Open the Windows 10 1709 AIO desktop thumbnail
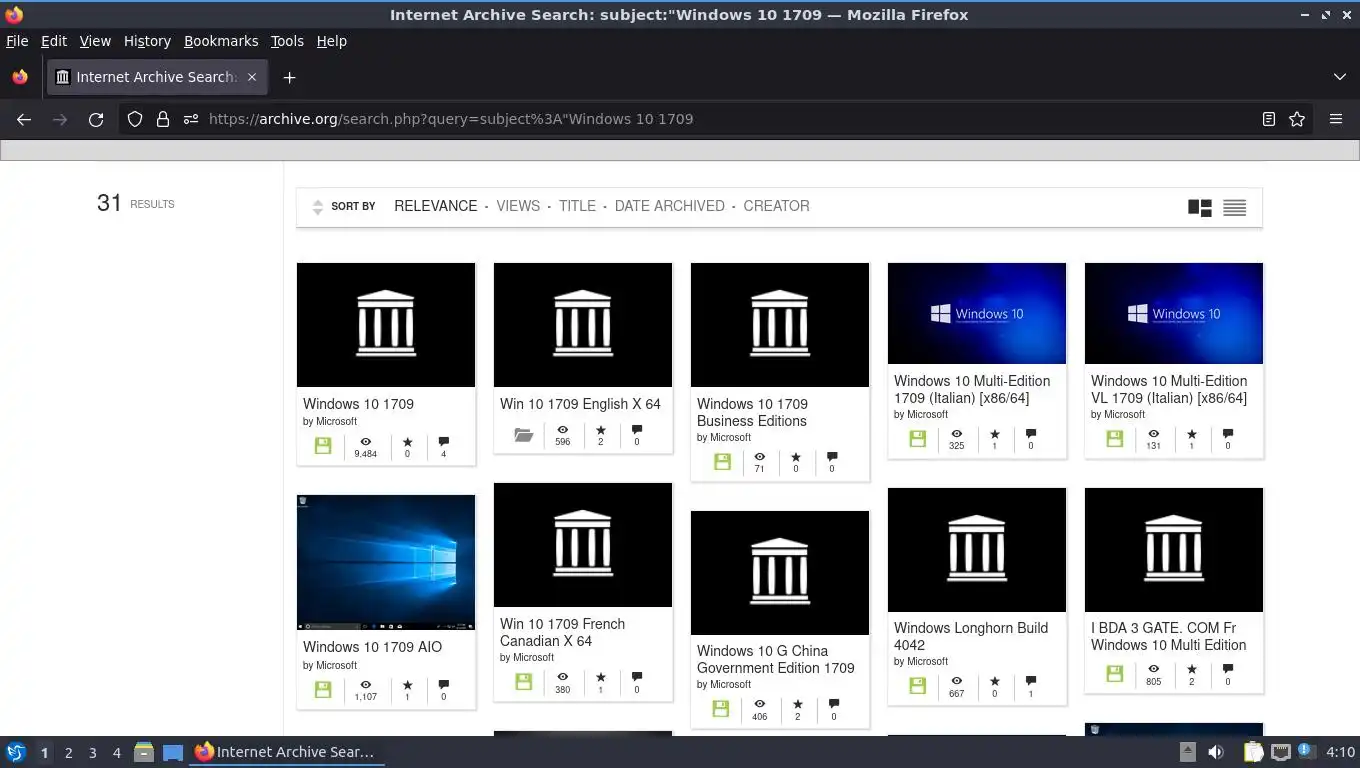1360x768 pixels. (x=386, y=562)
